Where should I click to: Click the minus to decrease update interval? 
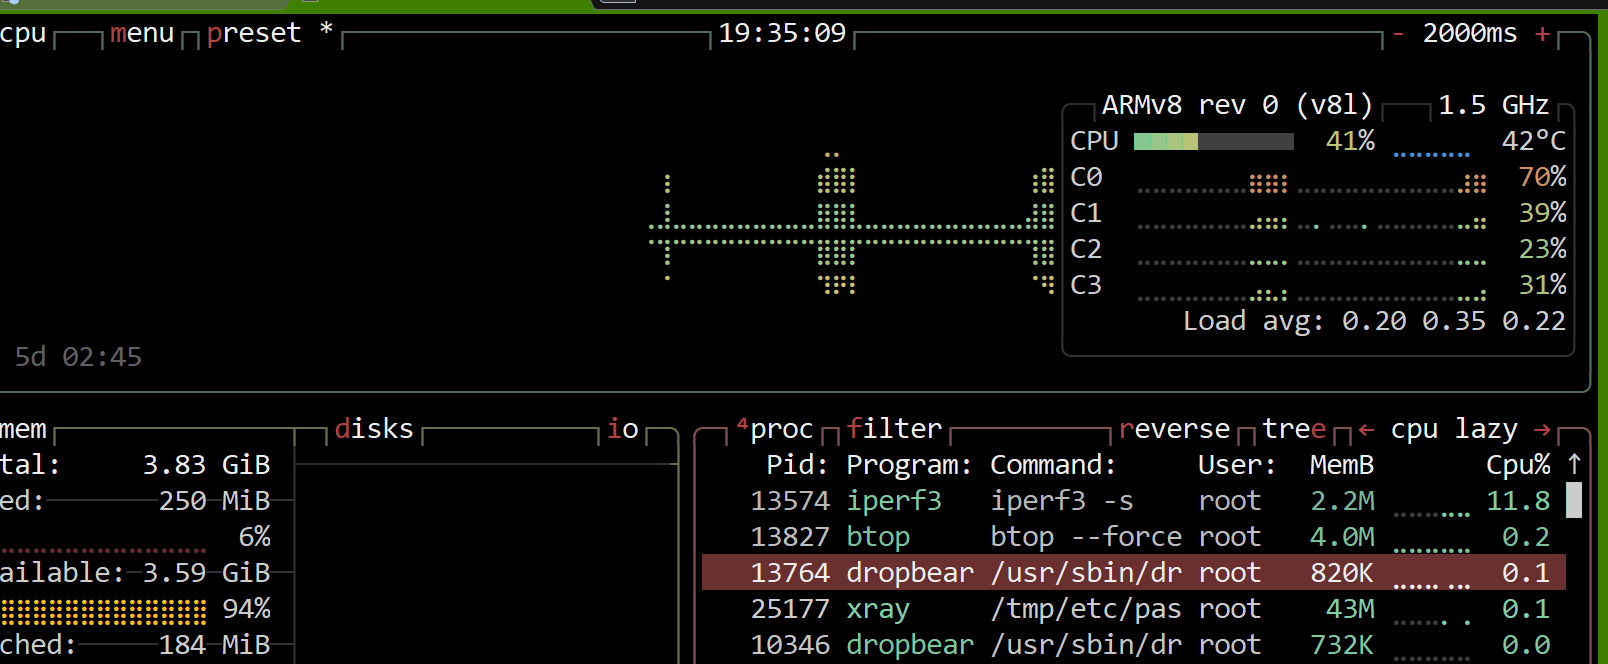[x=1398, y=34]
